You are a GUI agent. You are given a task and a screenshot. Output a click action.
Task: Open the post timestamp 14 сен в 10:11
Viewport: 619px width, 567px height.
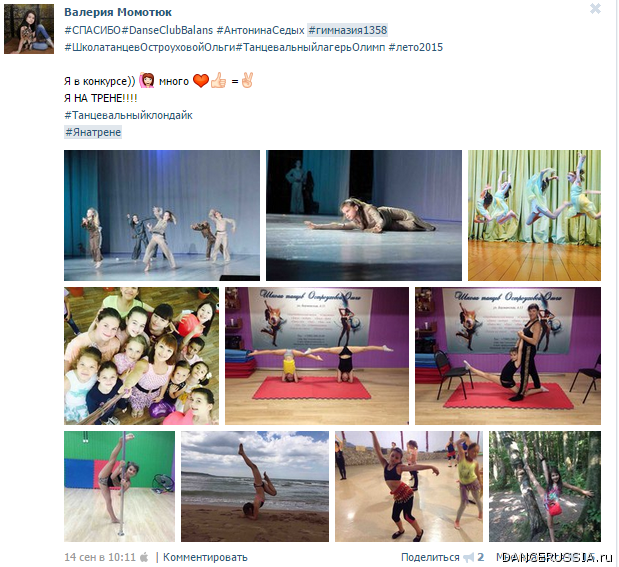tap(99, 557)
